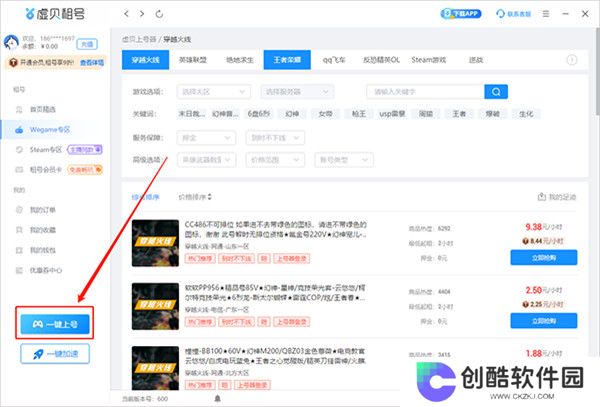Open the 价格范围 price range dropdown
The height and width of the screenshot is (407, 600).
[275, 160]
